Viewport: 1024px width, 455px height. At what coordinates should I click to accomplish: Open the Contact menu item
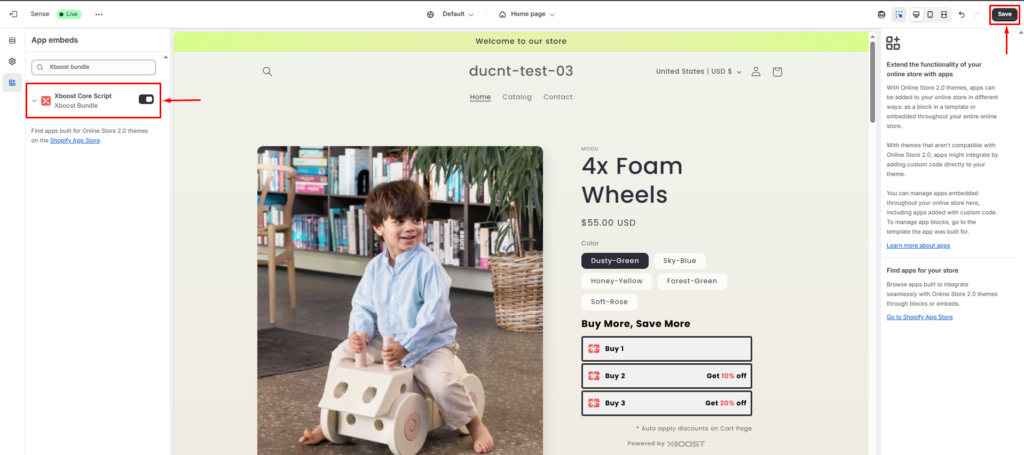[x=558, y=97]
